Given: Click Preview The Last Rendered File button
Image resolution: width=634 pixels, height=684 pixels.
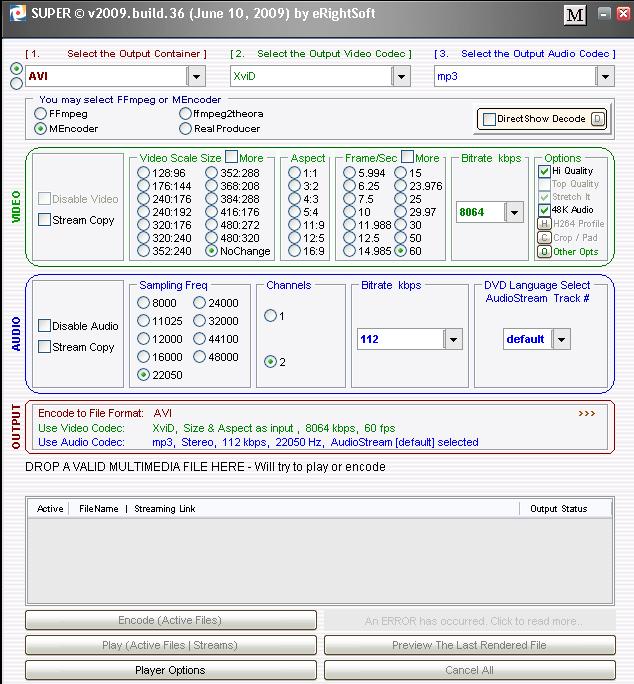Looking at the screenshot, I should [470, 645].
